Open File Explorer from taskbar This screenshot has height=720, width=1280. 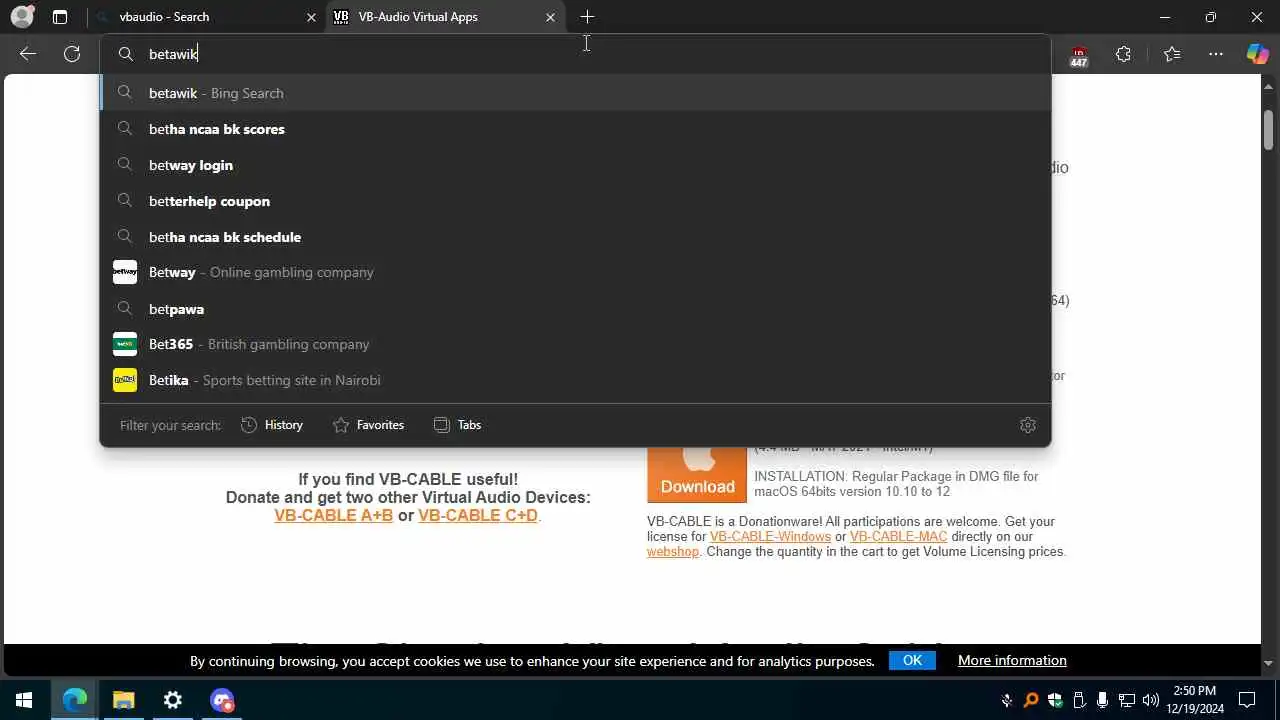pyautogui.click(x=123, y=700)
